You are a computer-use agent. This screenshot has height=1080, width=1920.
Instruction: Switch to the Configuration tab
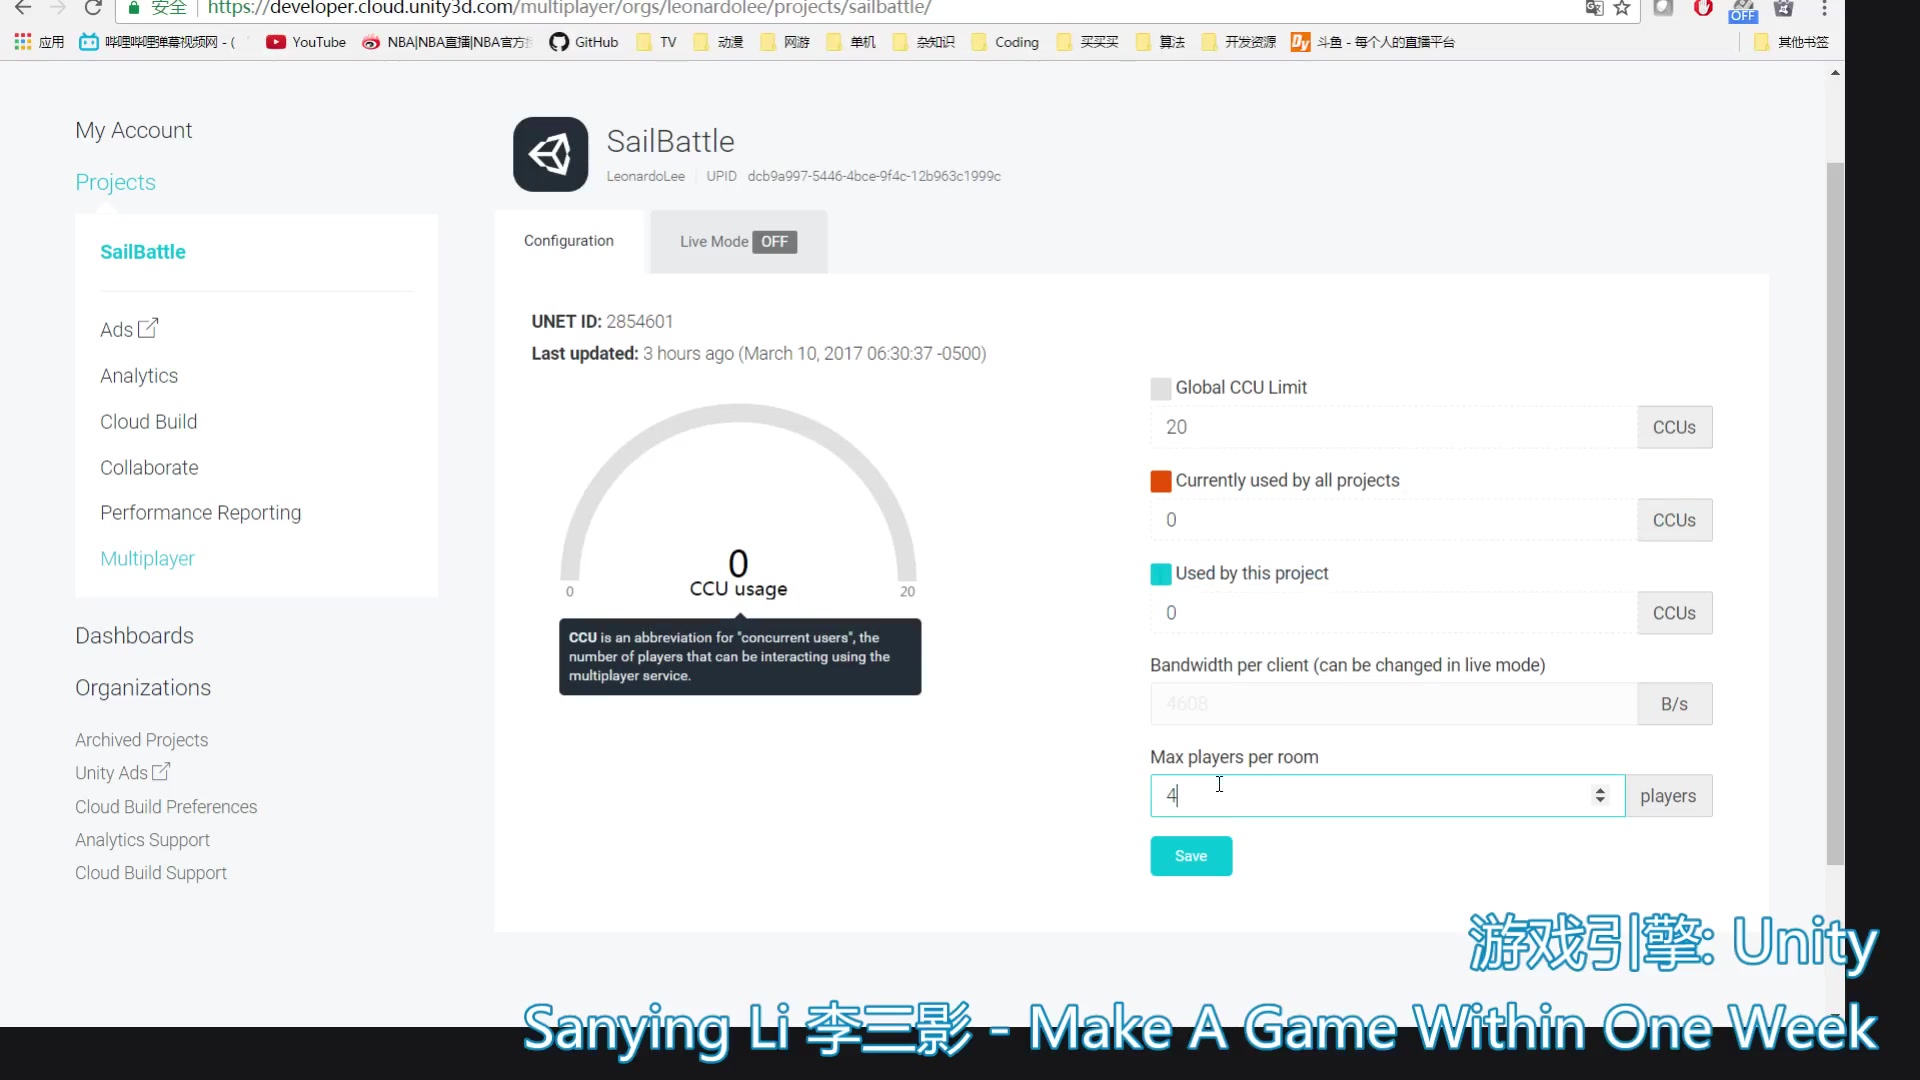[568, 241]
